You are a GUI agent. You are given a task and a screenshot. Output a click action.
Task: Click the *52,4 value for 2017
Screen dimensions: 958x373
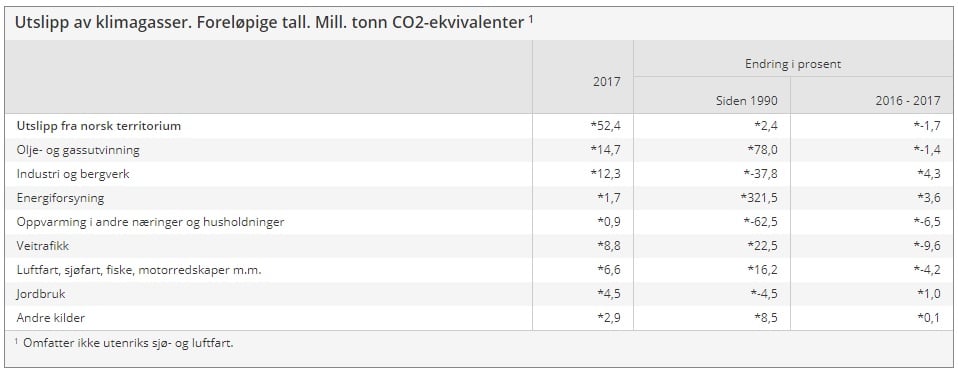[605, 126]
